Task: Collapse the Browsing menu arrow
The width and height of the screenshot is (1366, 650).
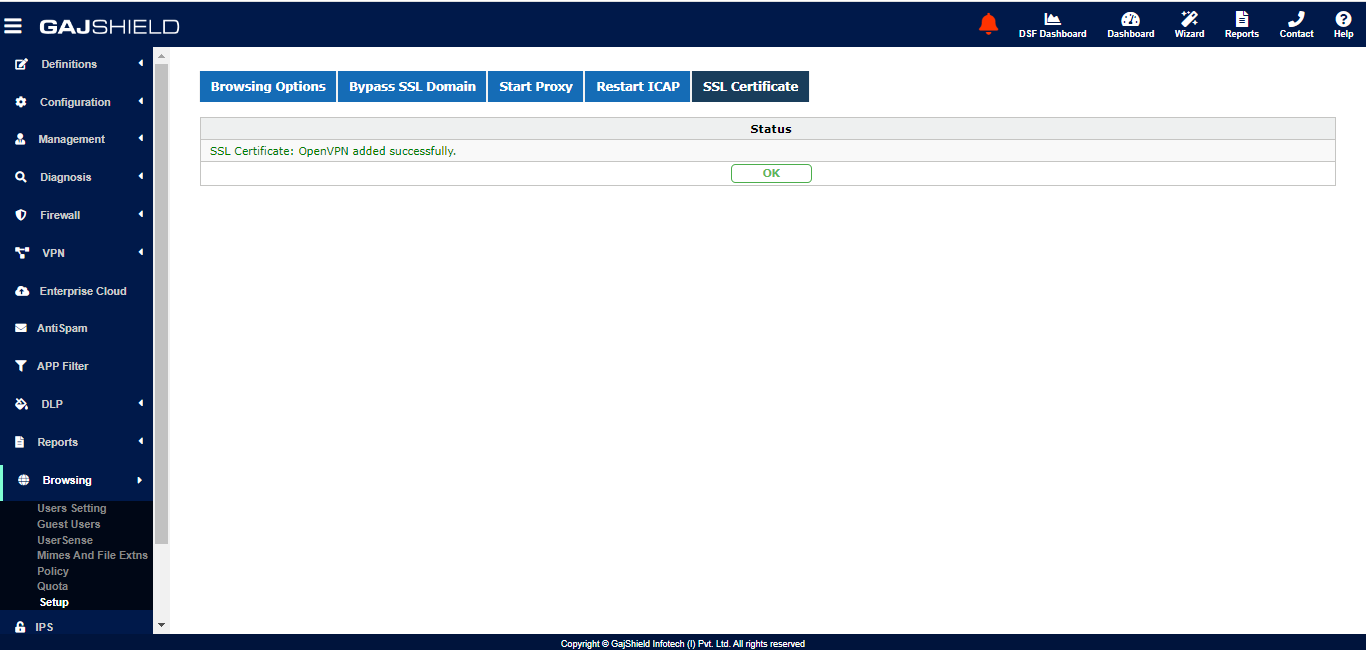Action: click(x=140, y=480)
